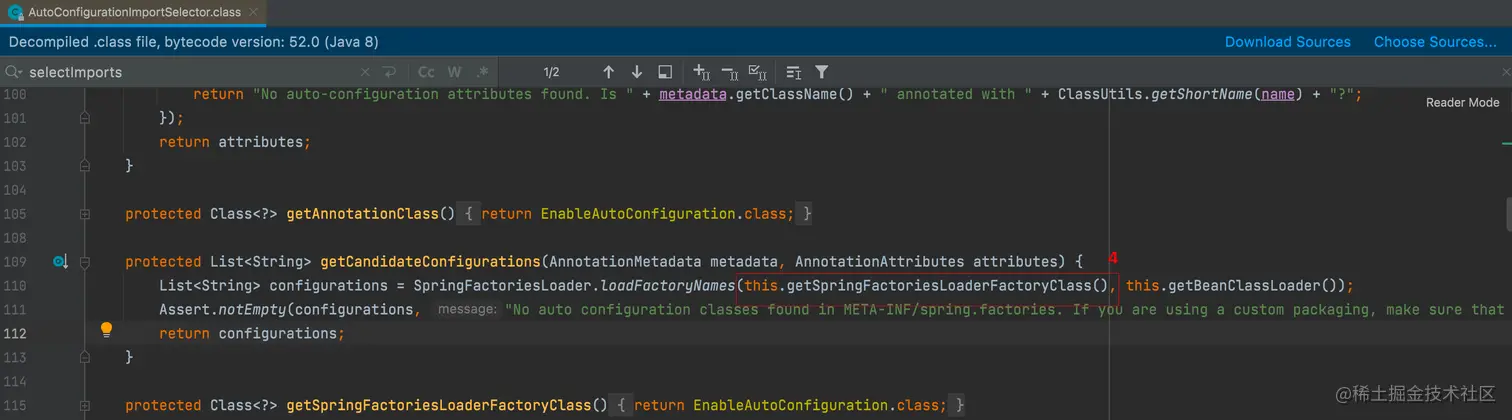
Task: Clear the selectImports search text
Action: (365, 72)
